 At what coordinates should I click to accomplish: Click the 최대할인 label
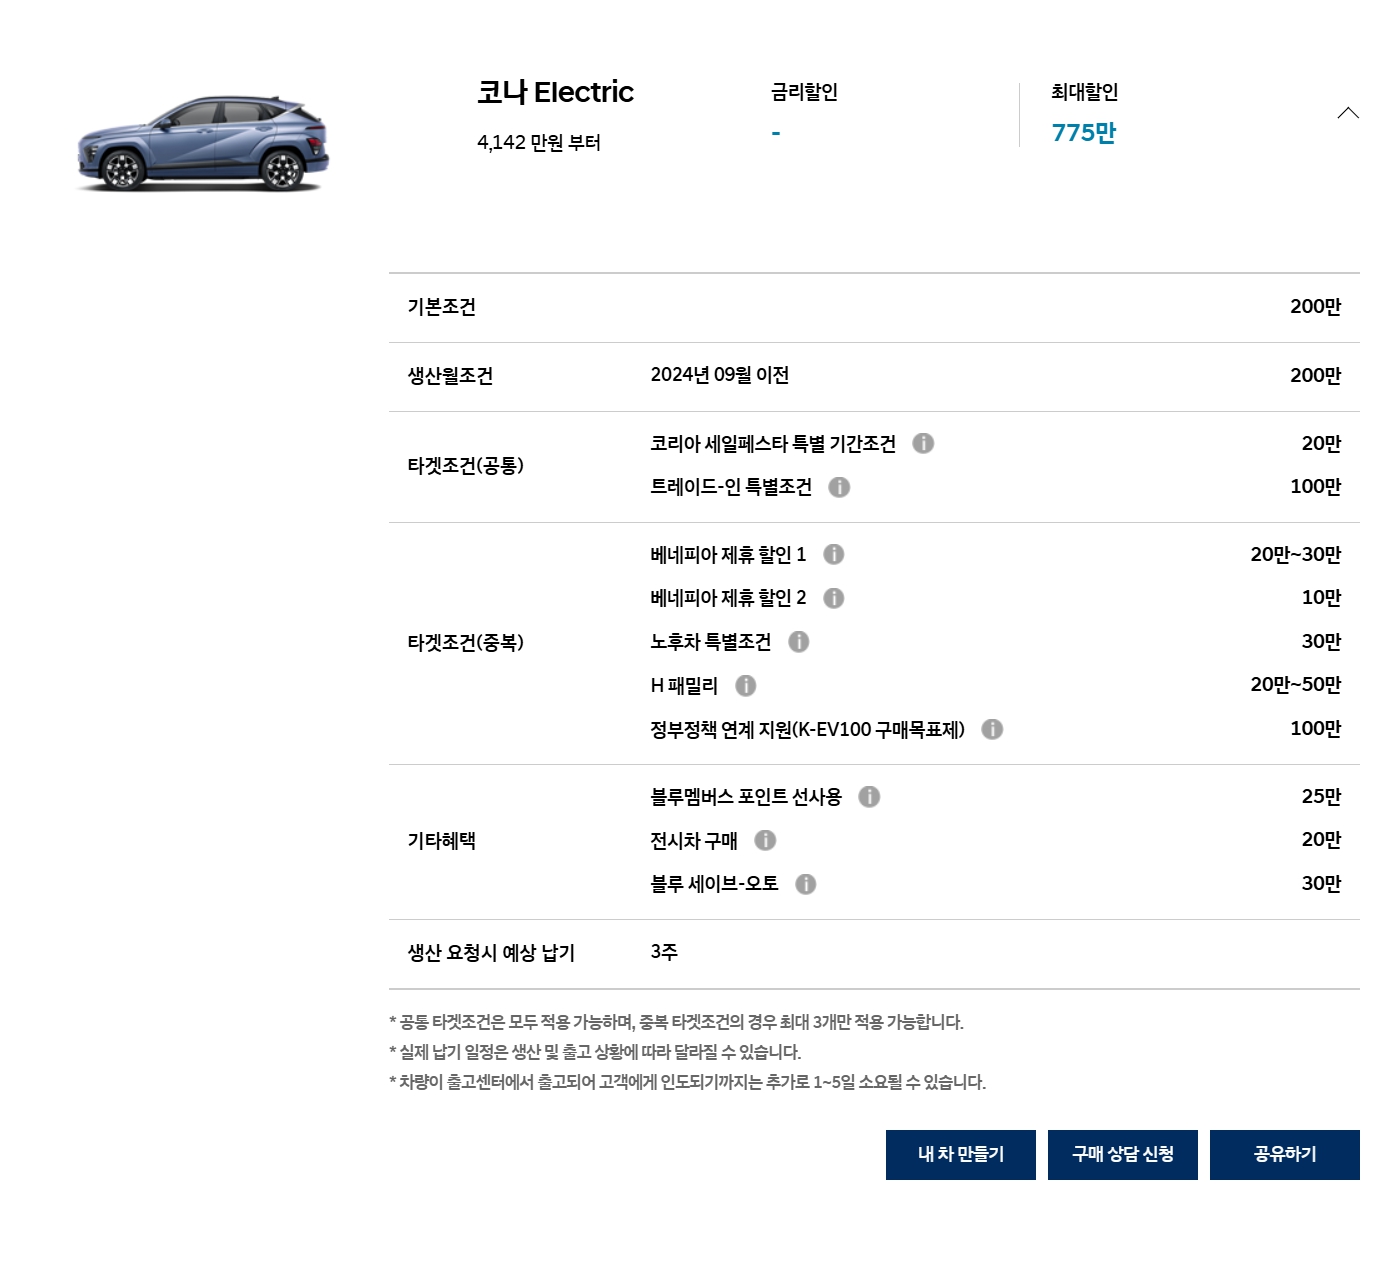tap(1084, 92)
